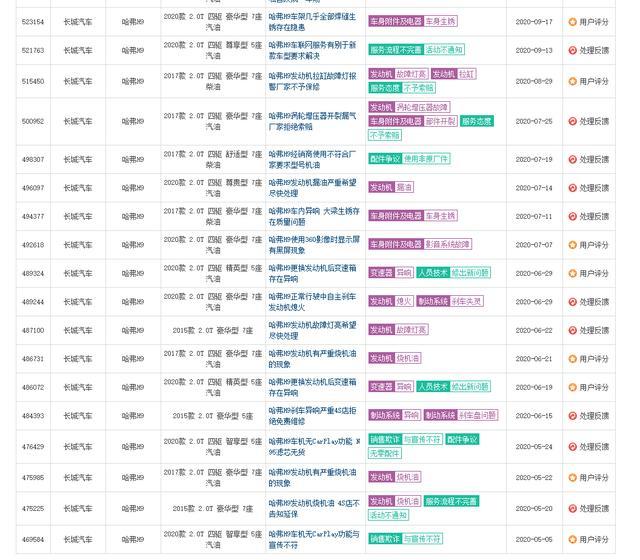This screenshot has height=560, width=640.
Task: Click the 无零配件 tag in row 476429
Action: coord(384,453)
